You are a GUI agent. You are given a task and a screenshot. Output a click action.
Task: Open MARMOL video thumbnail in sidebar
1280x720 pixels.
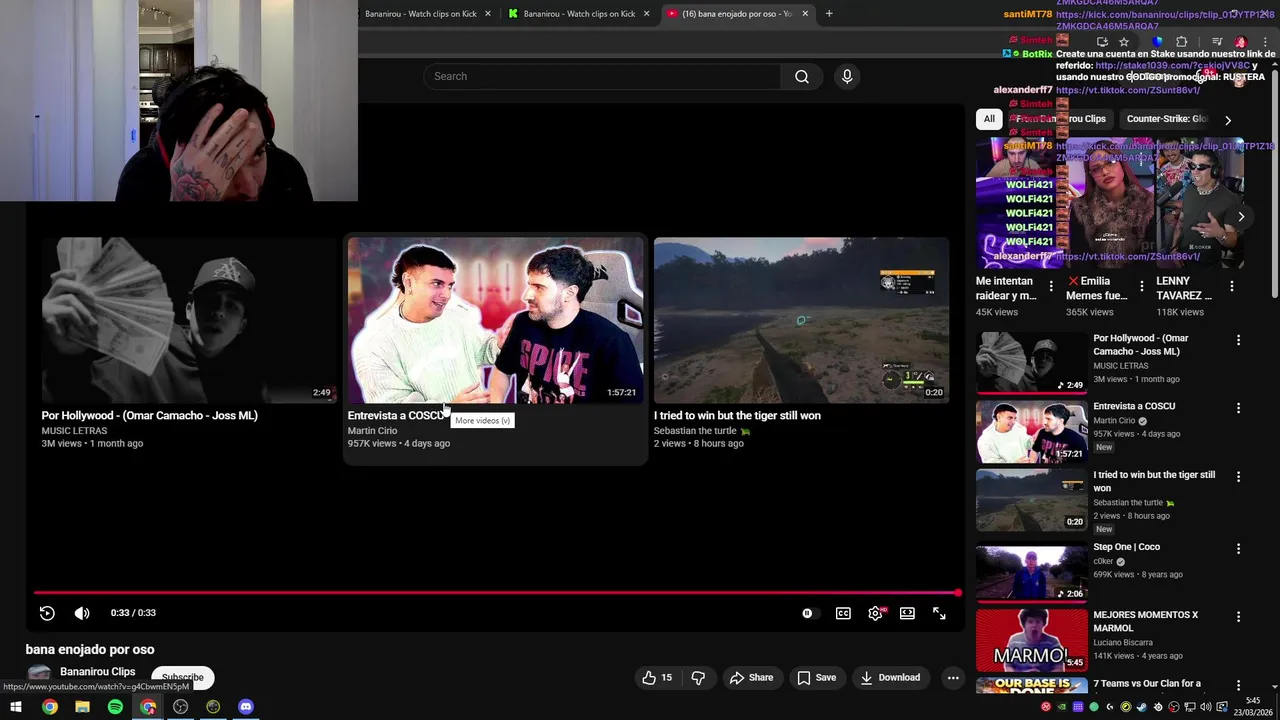click(1031, 640)
